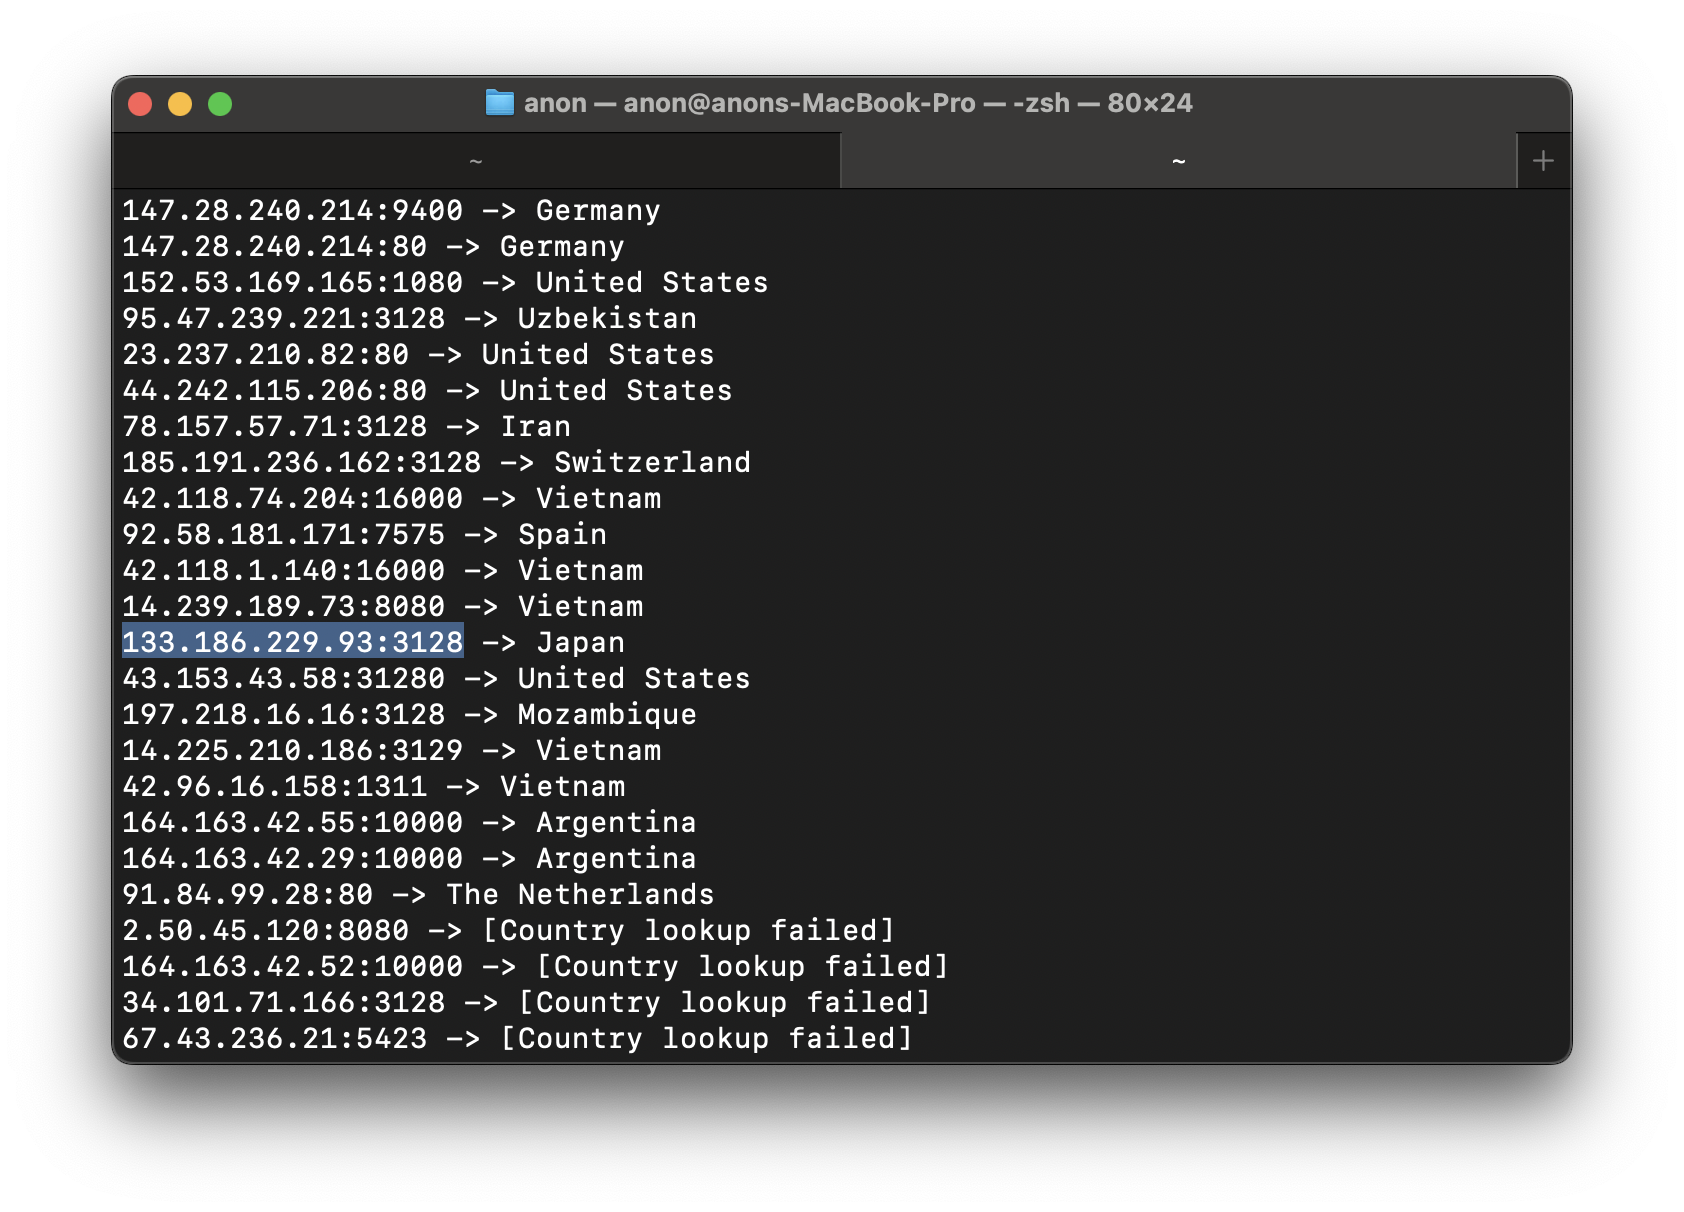The width and height of the screenshot is (1684, 1212).
Task: Click the address 152.53.169.165:1080
Action: point(293,282)
